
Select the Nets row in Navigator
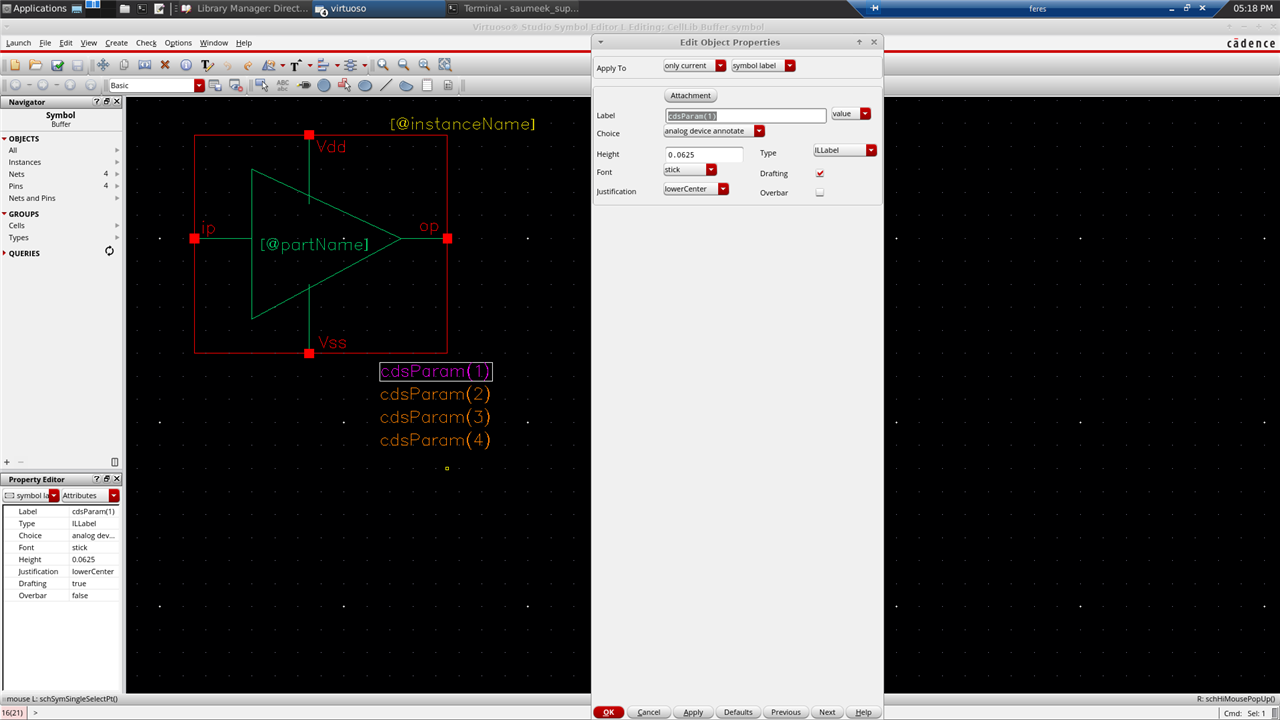[x=60, y=174]
